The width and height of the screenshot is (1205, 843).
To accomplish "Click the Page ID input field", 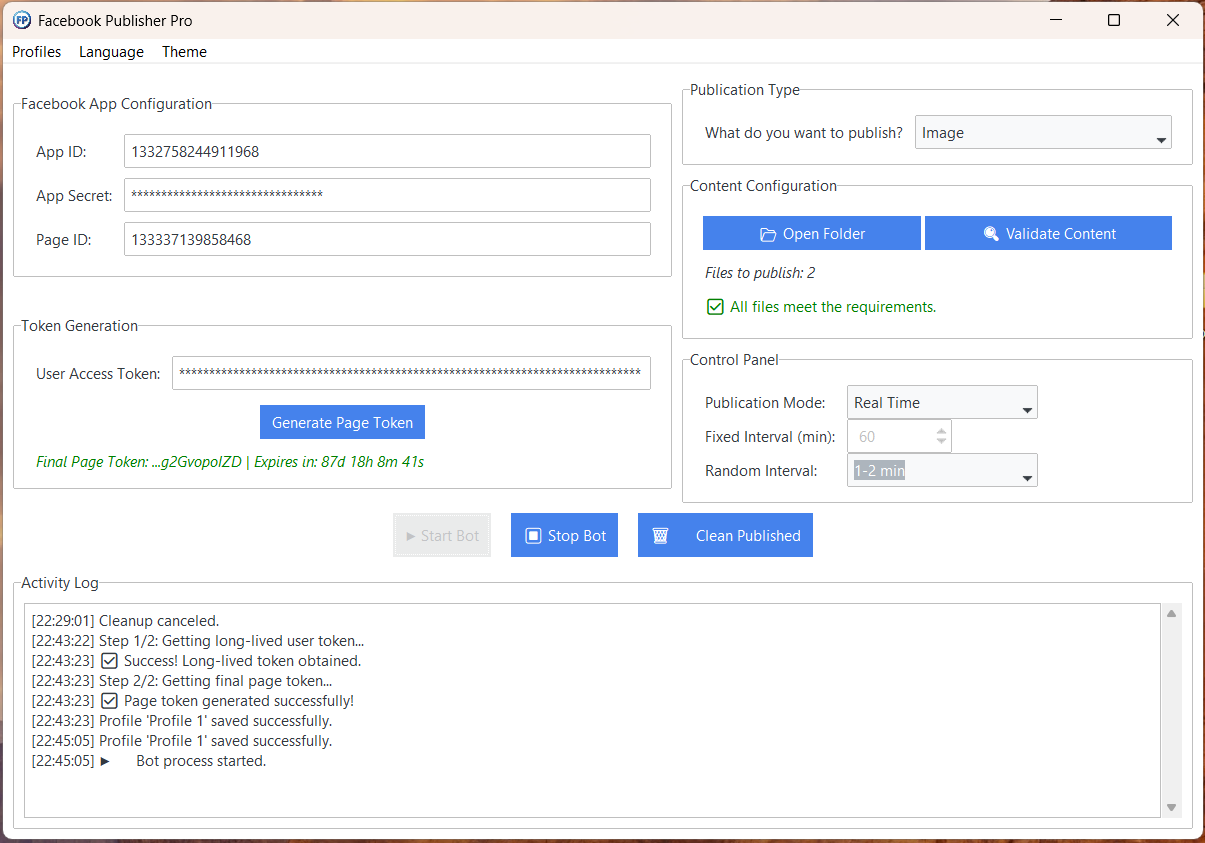I will point(387,240).
